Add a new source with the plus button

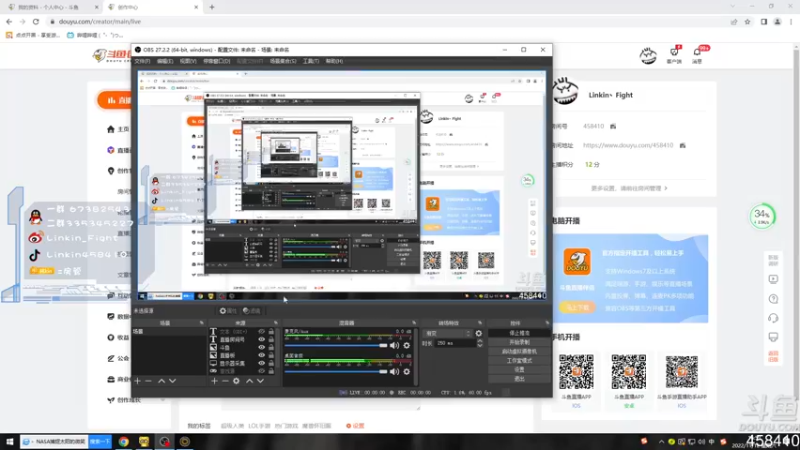coord(214,381)
